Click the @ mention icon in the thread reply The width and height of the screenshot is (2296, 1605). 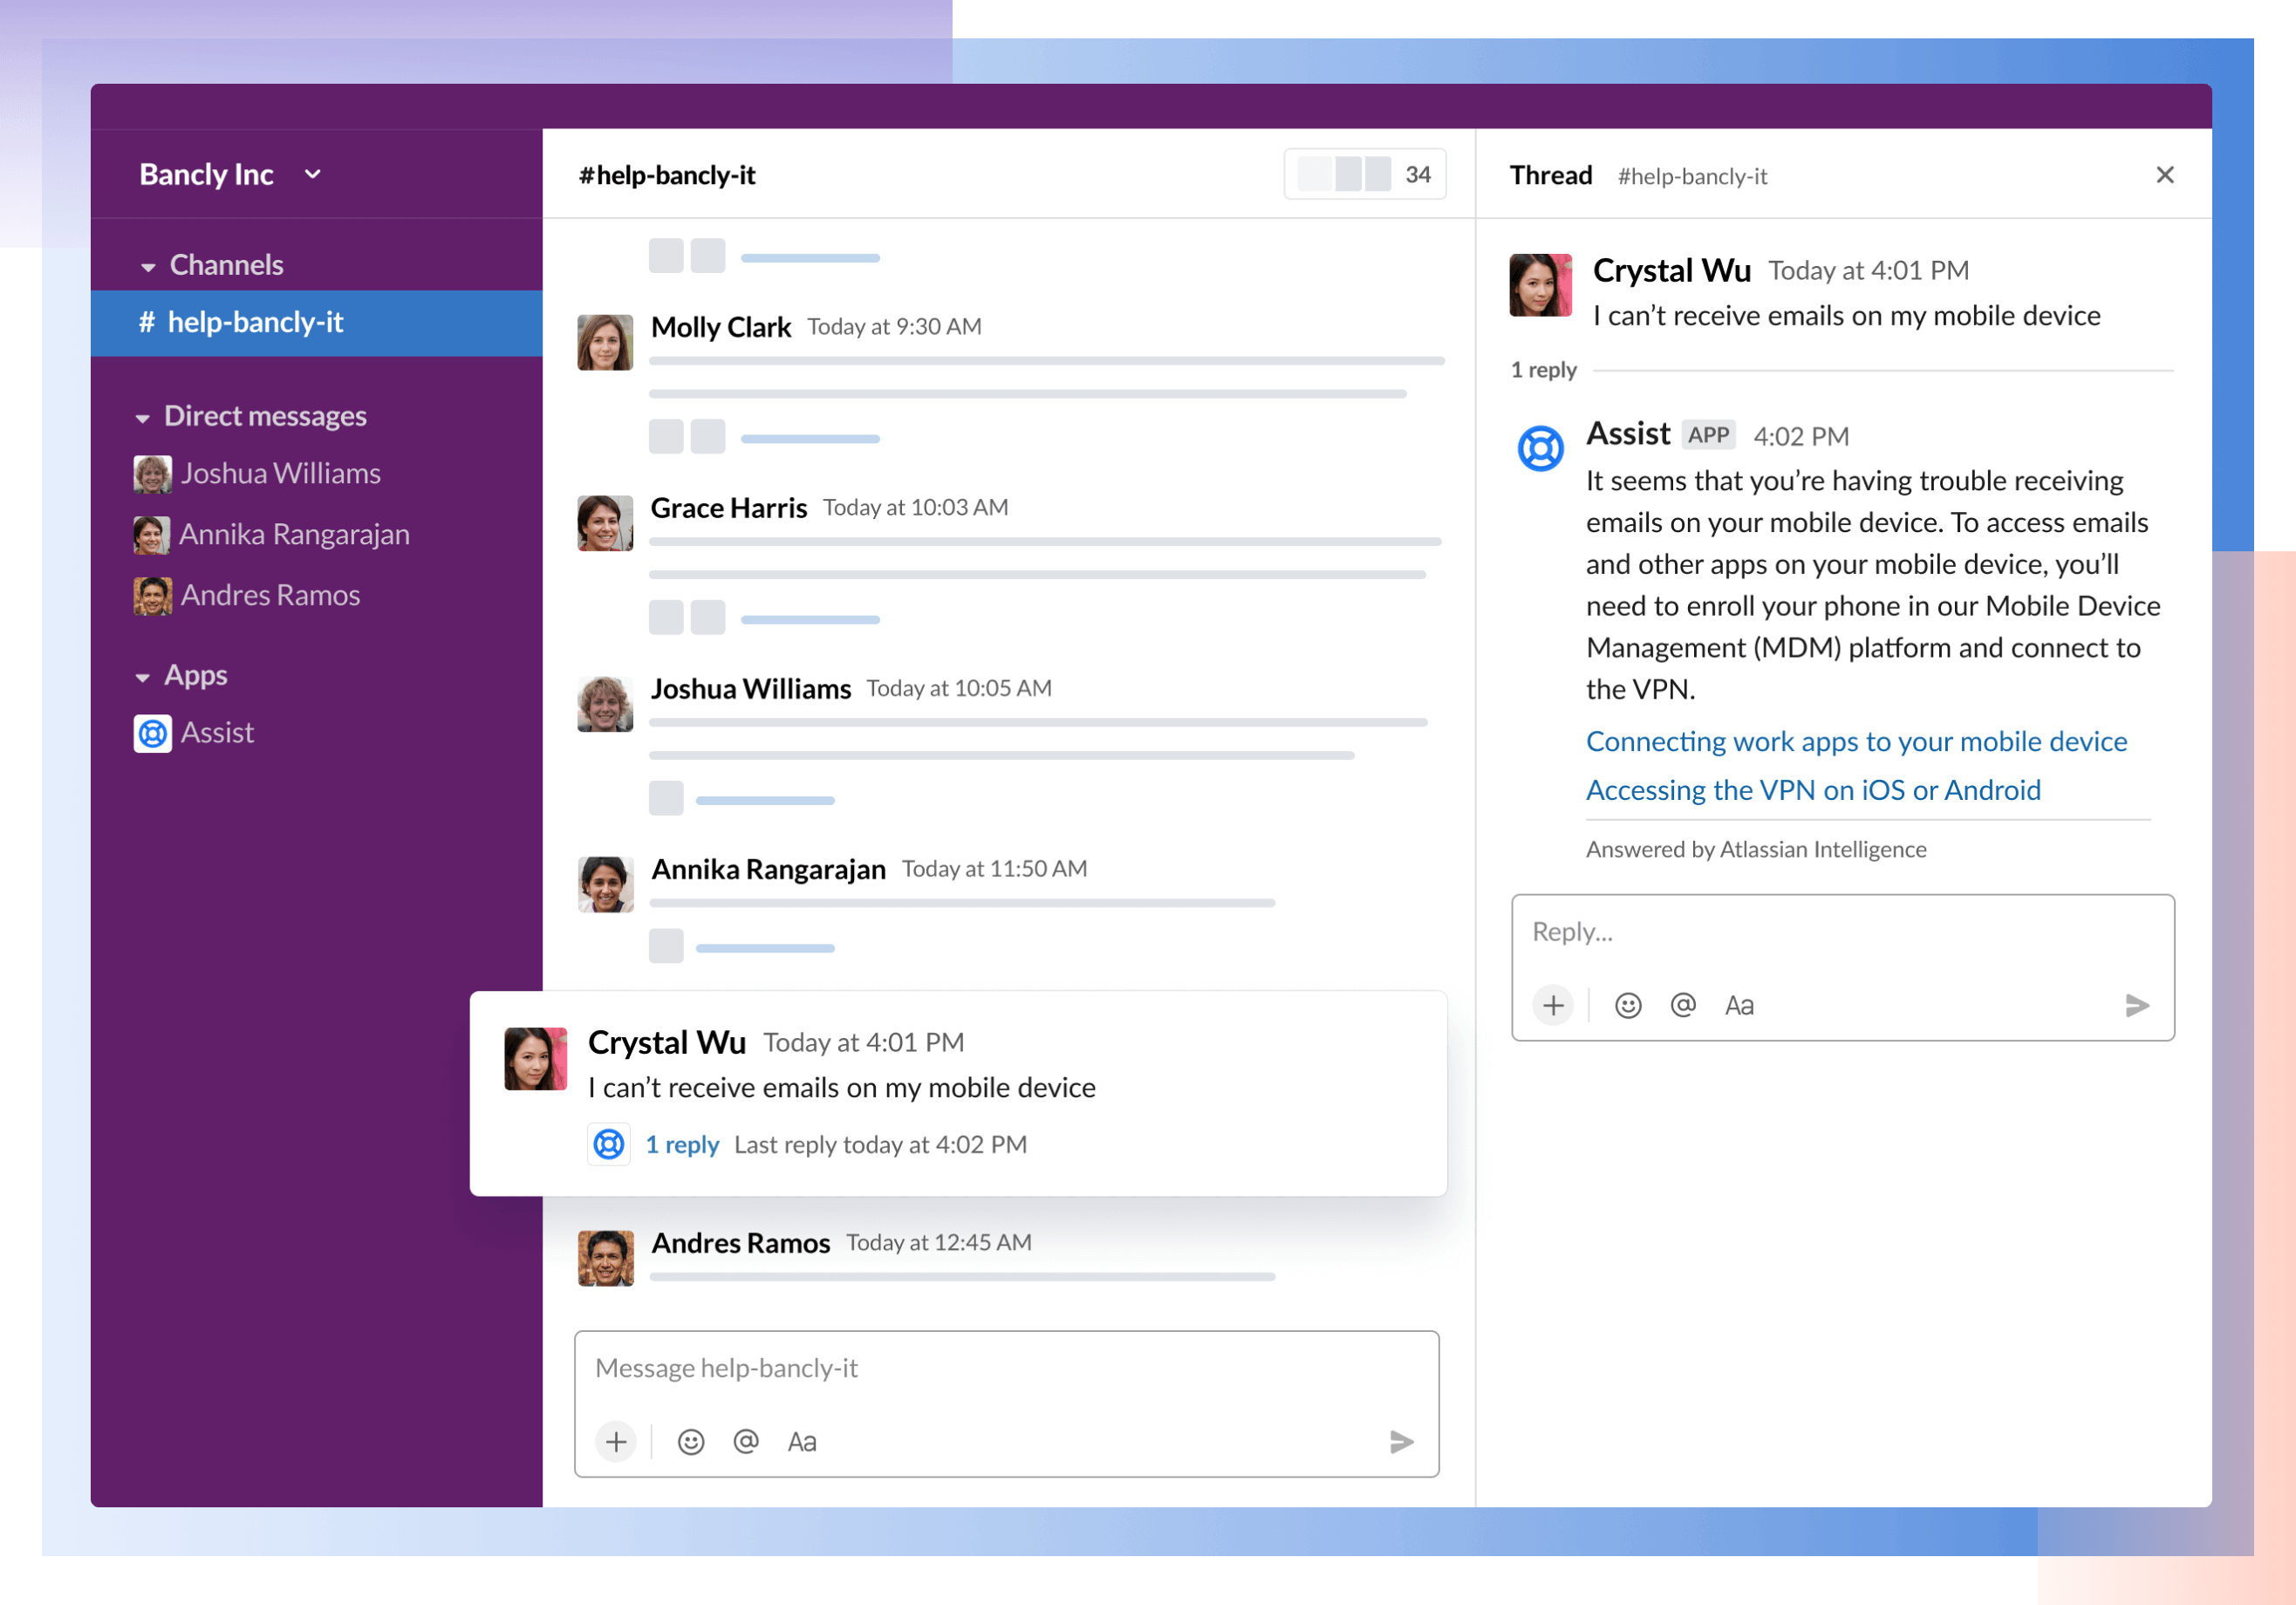(x=1684, y=1005)
